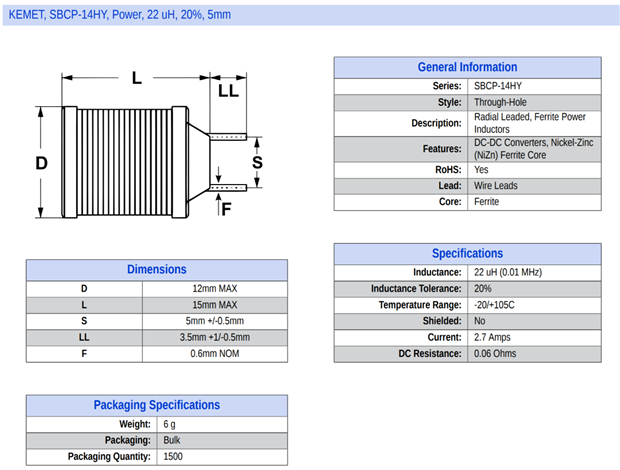Click the Core value "Ferrite"

pos(486,202)
